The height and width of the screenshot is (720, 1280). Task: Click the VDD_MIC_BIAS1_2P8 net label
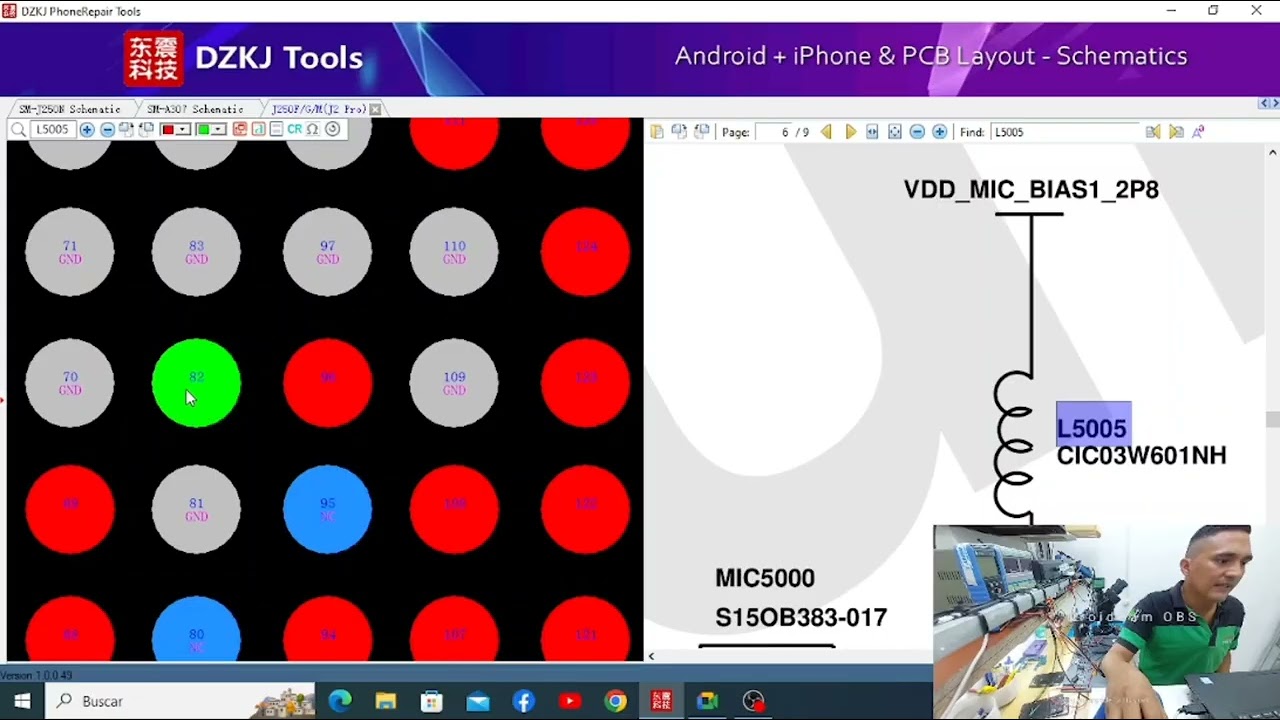(1031, 190)
